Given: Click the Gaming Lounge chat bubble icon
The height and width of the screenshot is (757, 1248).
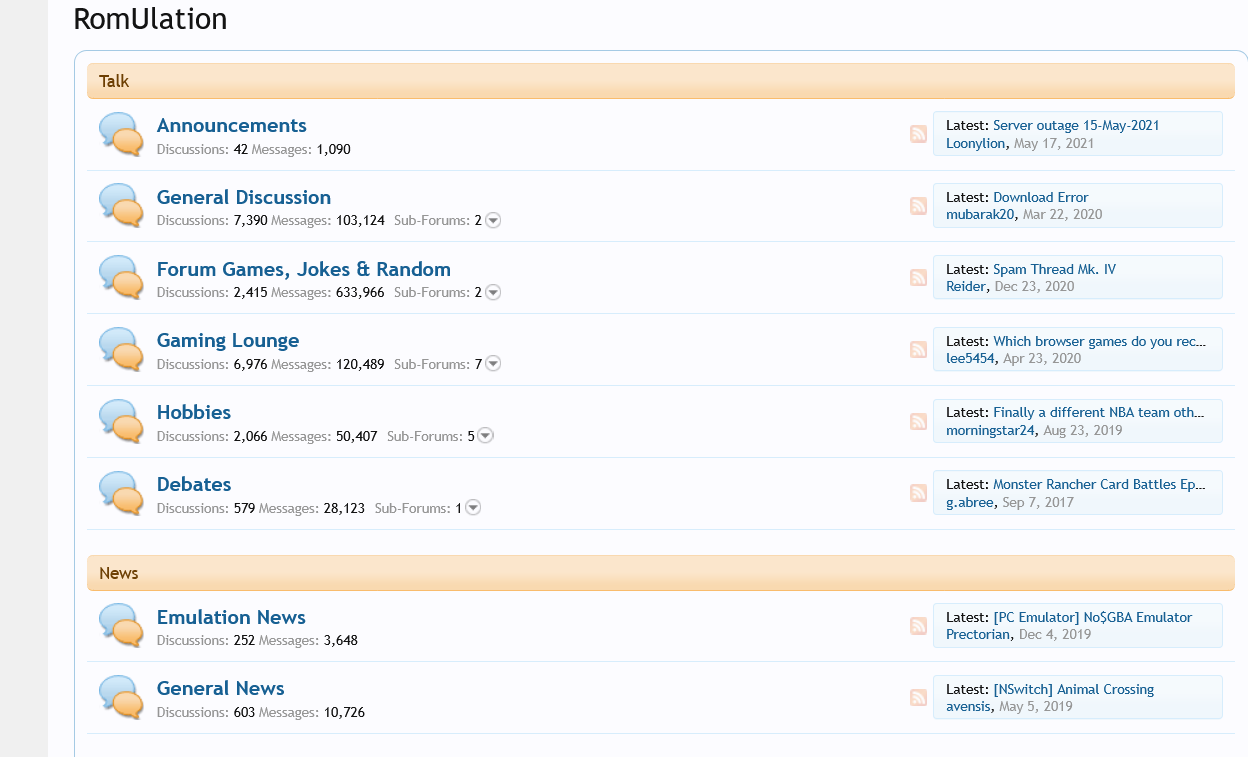Looking at the screenshot, I should click(122, 350).
